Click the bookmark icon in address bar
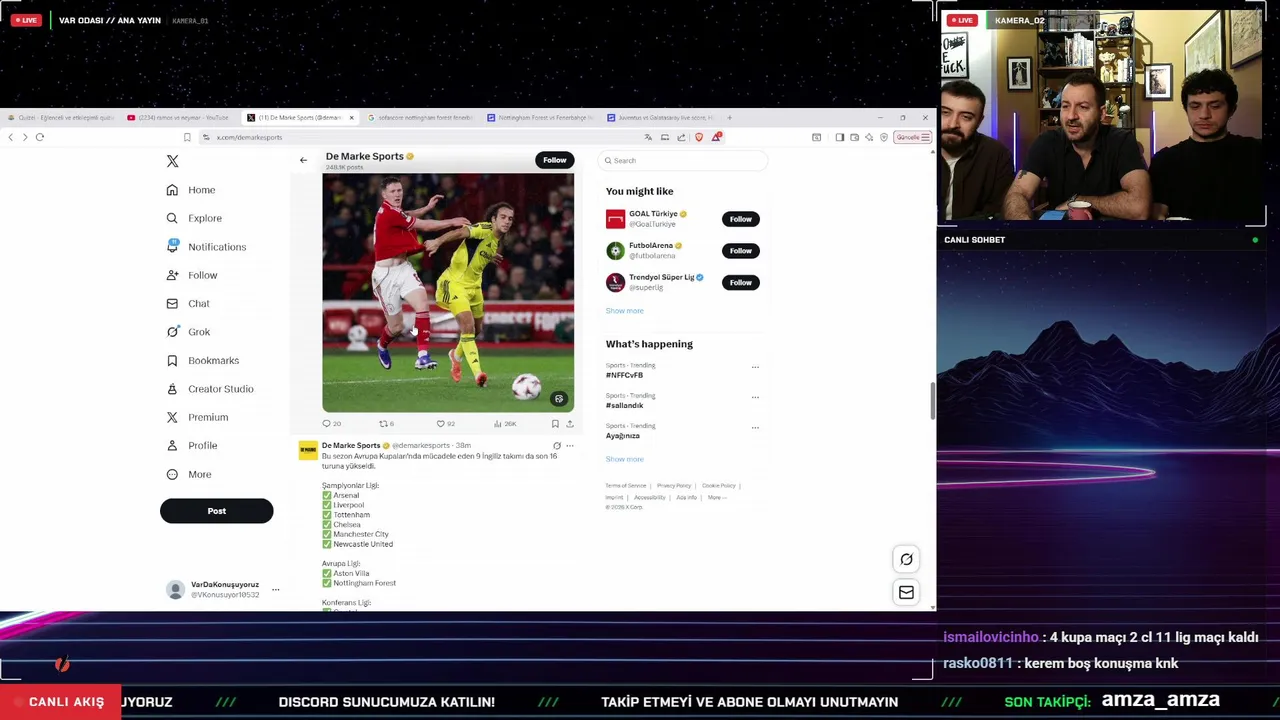 tap(187, 137)
